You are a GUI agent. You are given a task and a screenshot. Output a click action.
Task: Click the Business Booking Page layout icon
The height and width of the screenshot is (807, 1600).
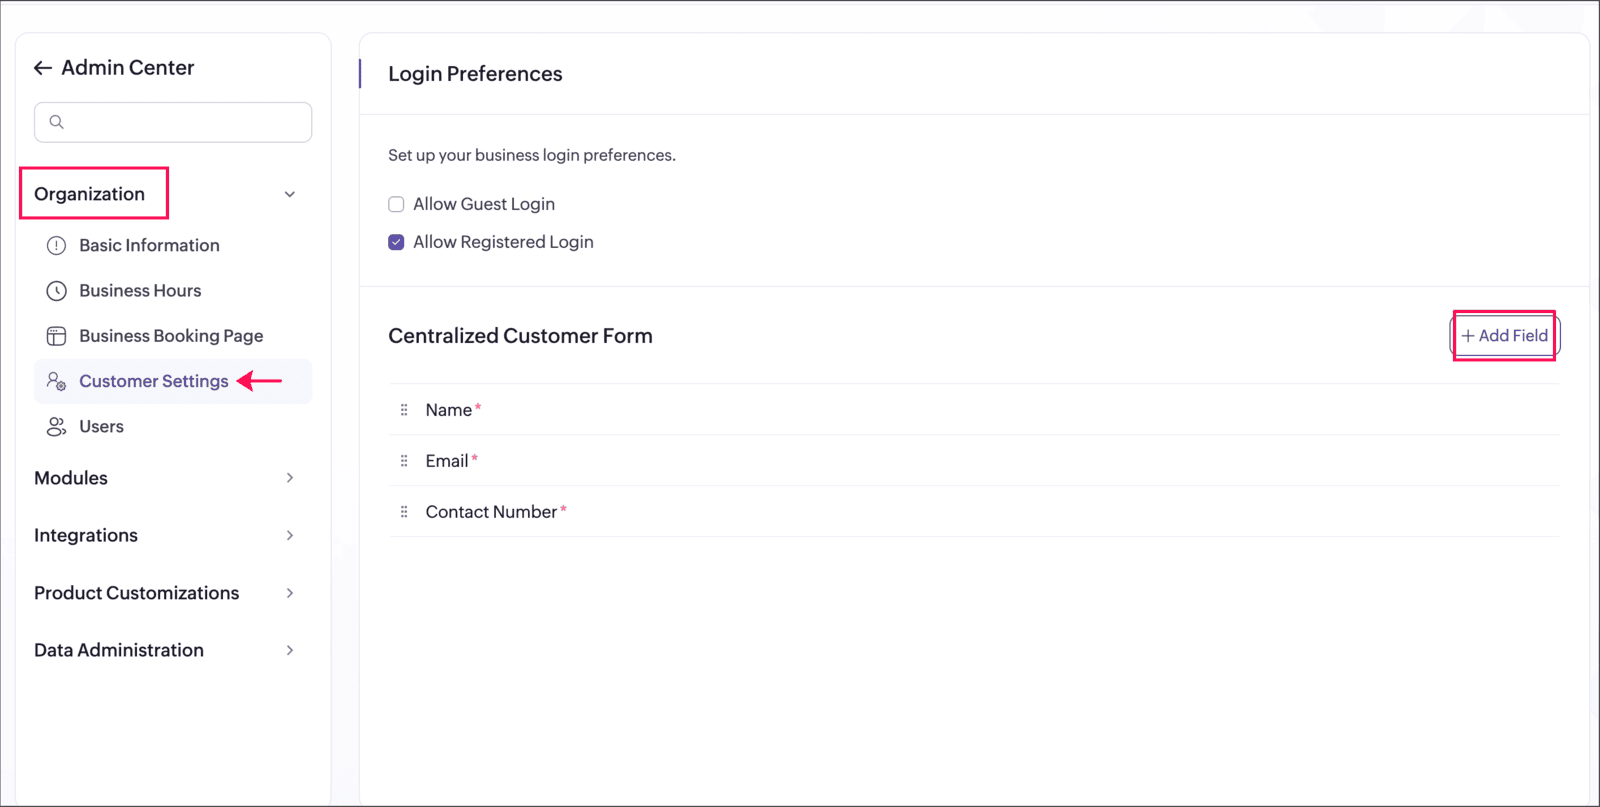57,336
